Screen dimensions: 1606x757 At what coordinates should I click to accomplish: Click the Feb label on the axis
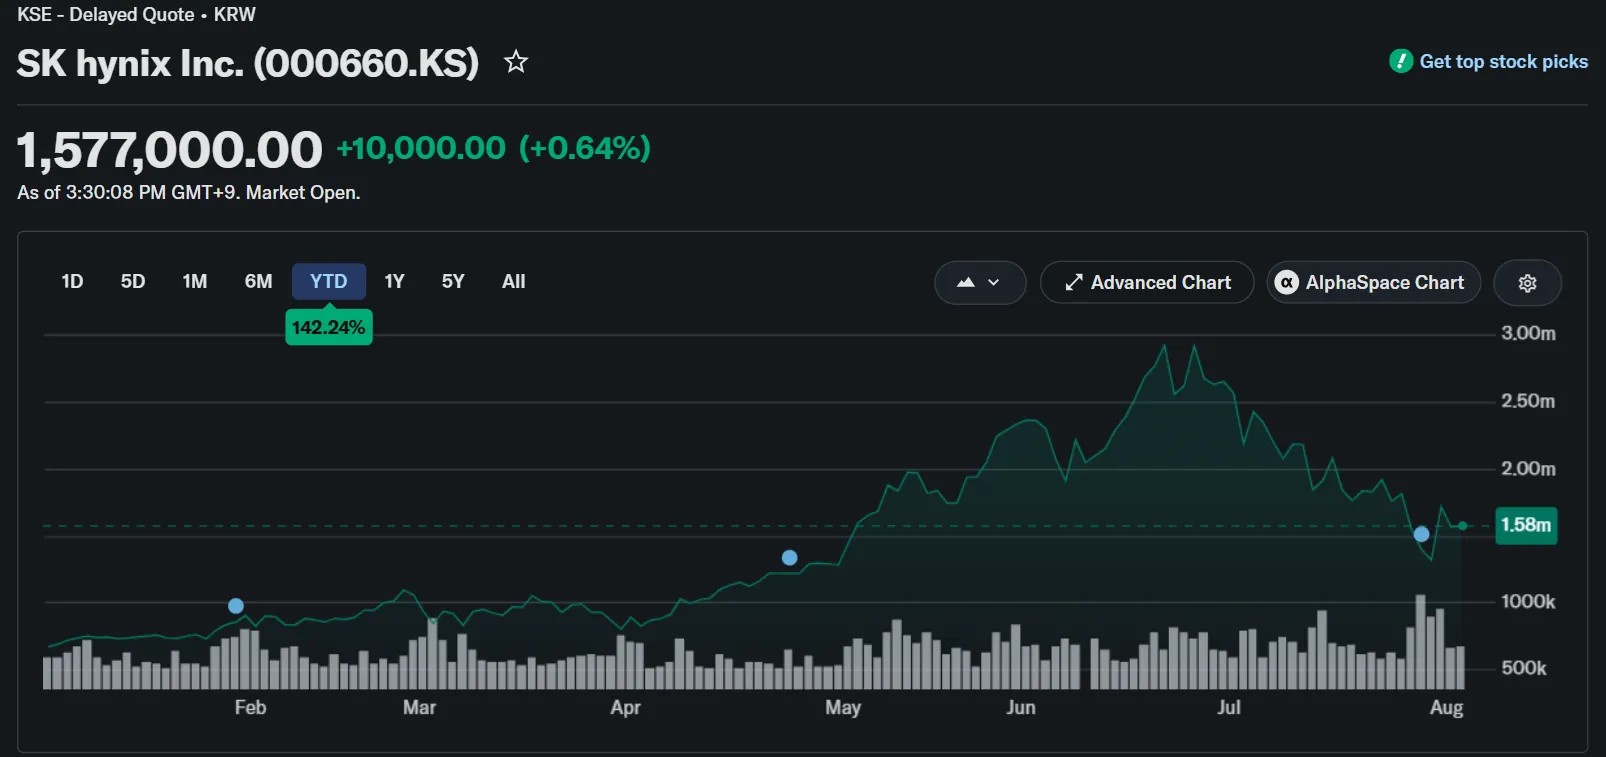click(x=250, y=708)
